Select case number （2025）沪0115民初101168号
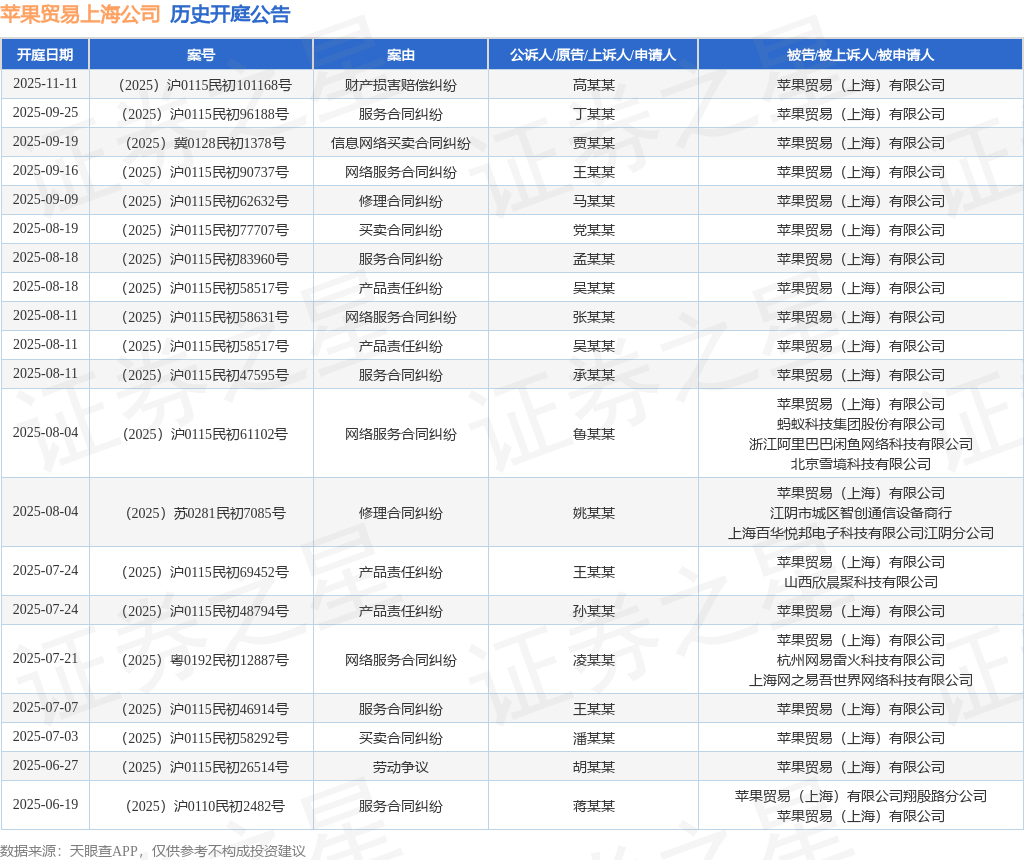1024x860 pixels. [201, 85]
